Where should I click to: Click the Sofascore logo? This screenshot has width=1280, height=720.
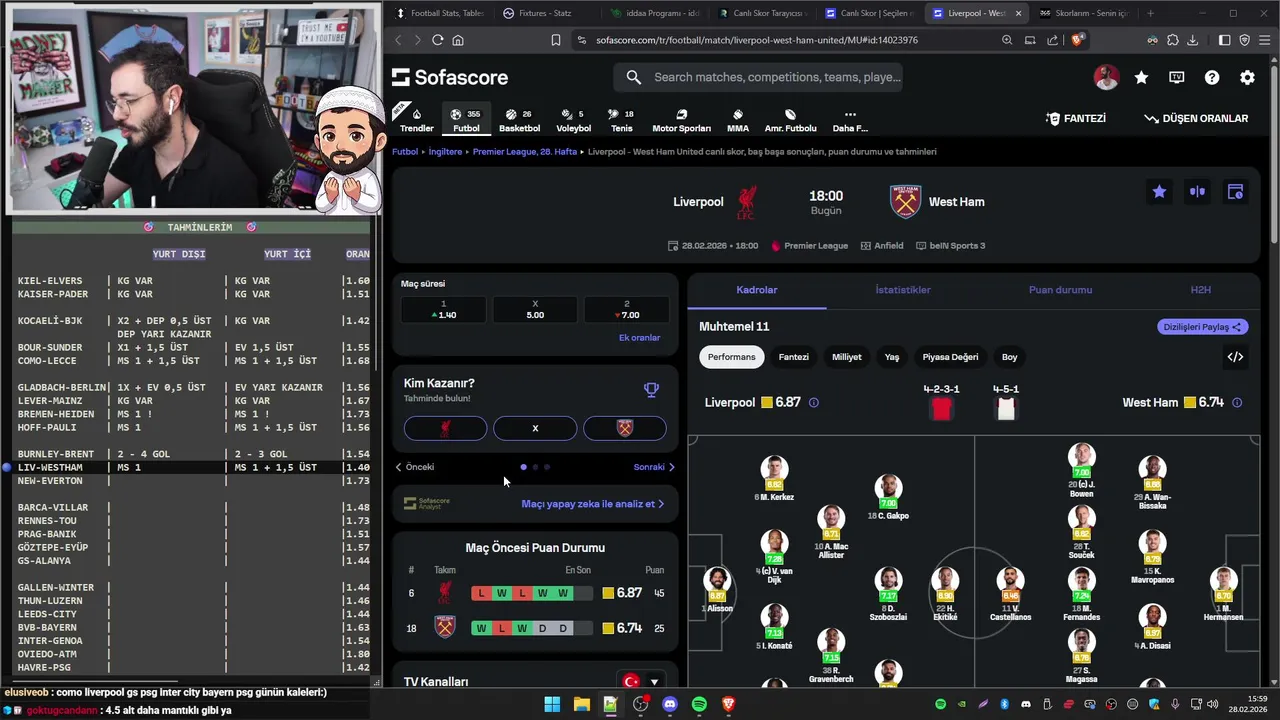click(x=450, y=77)
